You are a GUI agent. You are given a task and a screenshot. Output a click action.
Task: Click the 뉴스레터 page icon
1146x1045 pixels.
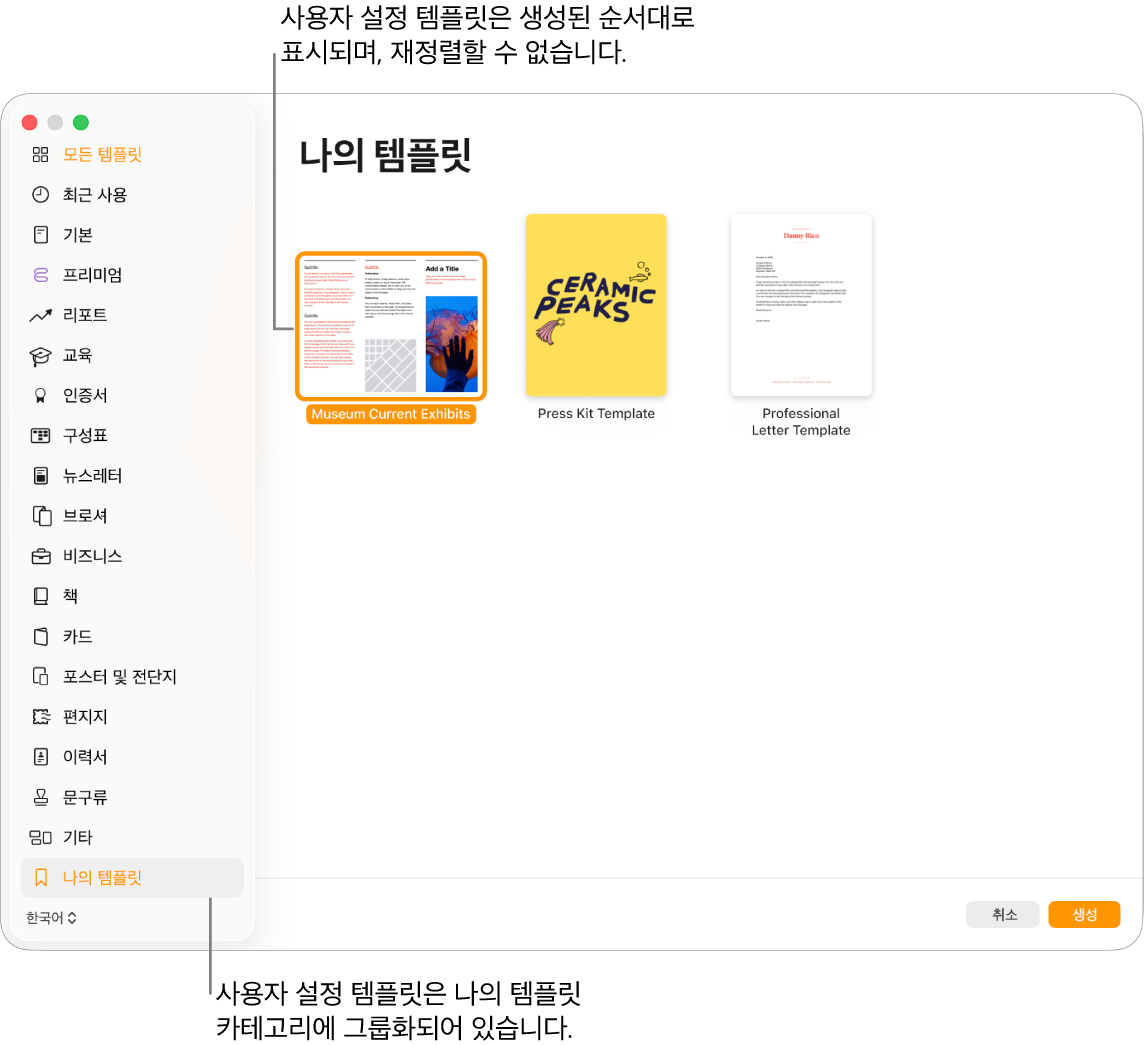coord(41,476)
